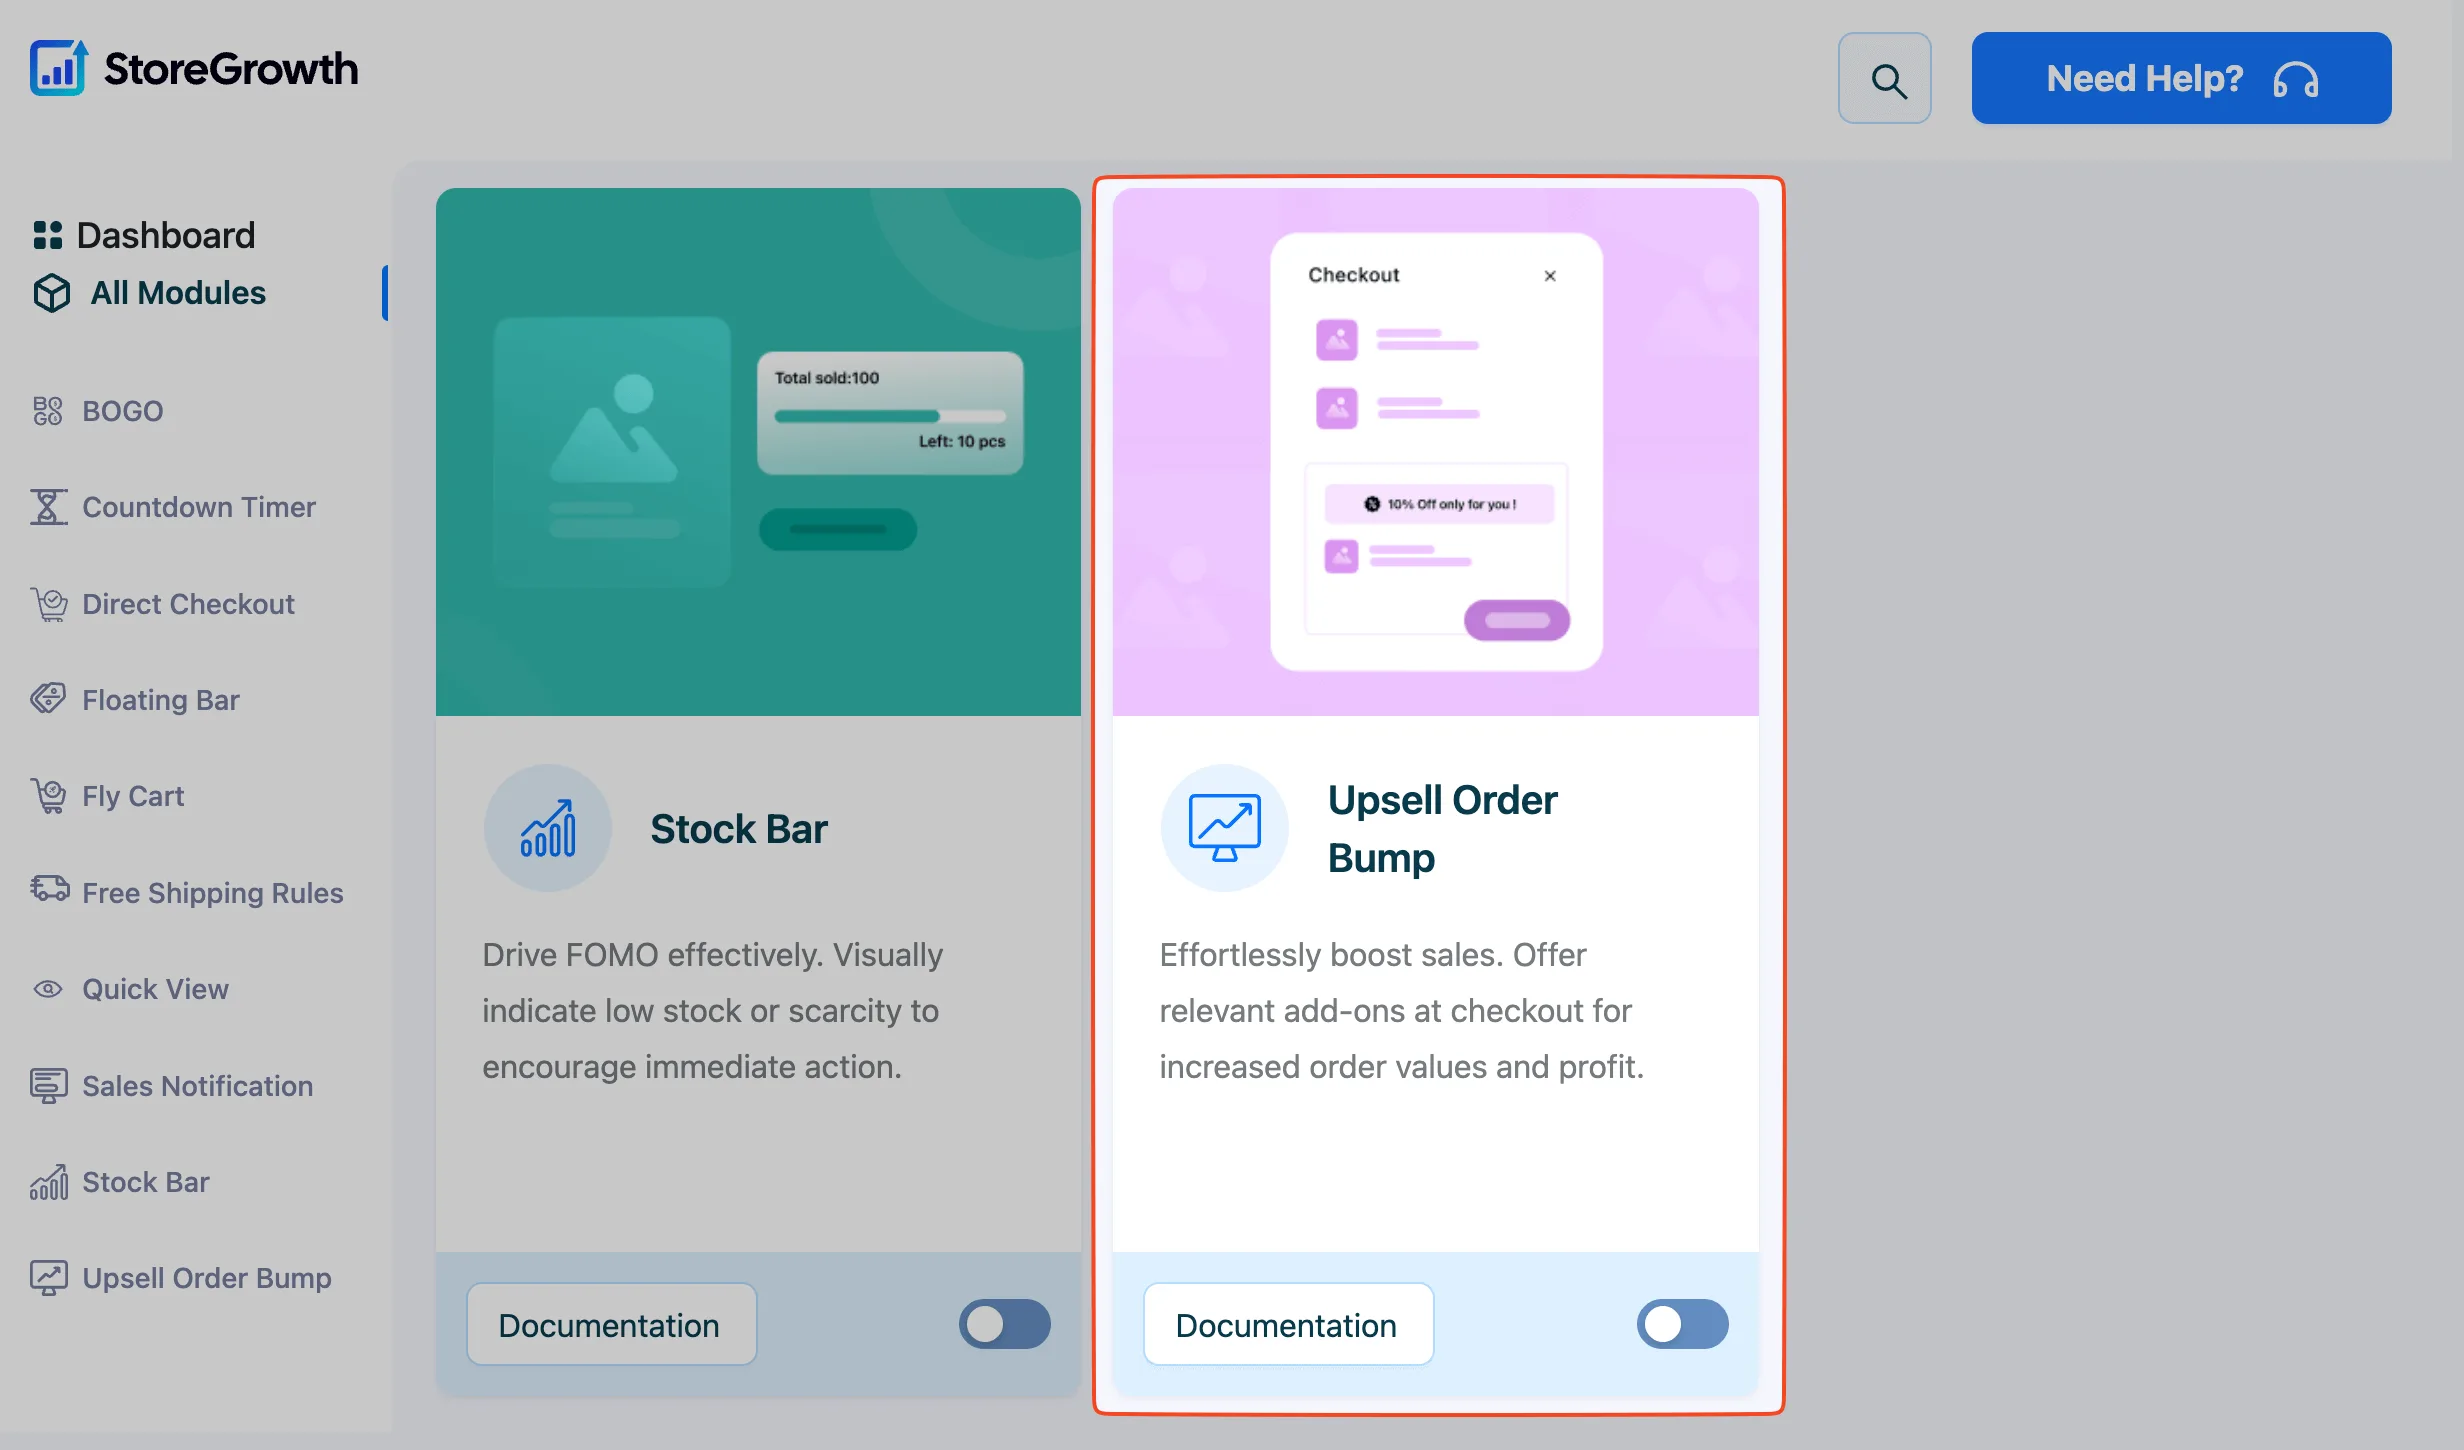This screenshot has height=1450, width=2464.
Task: Click the Fly Cart sidebar icon
Action: pos(48,796)
